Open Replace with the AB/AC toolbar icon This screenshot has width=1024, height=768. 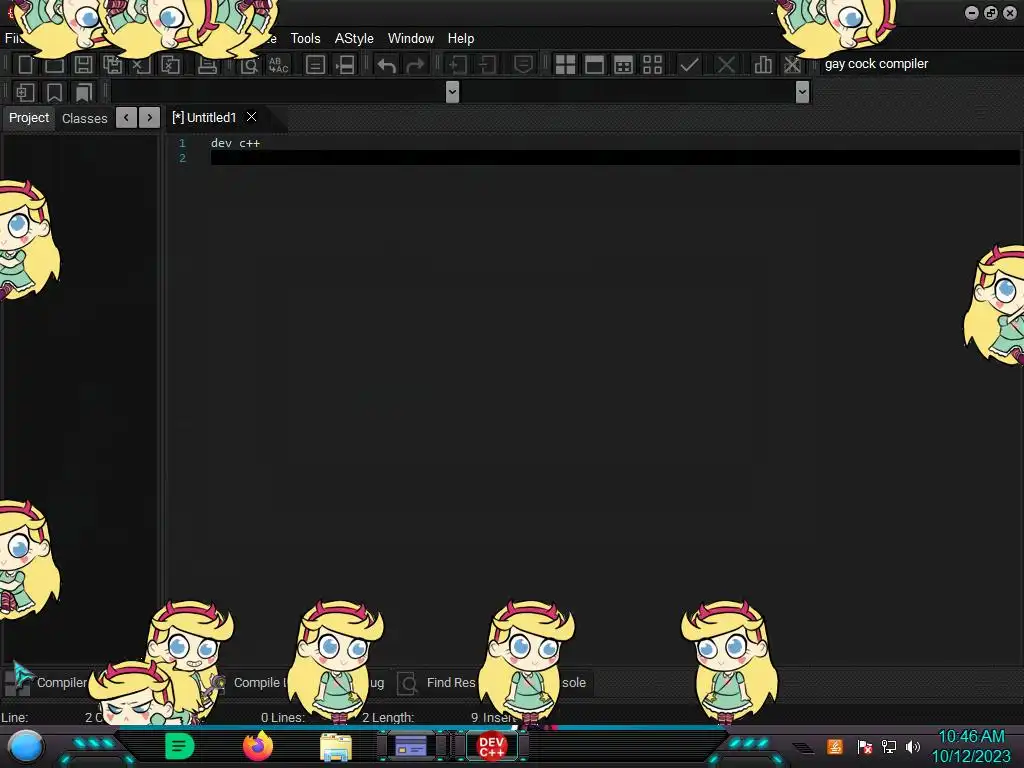[278, 64]
